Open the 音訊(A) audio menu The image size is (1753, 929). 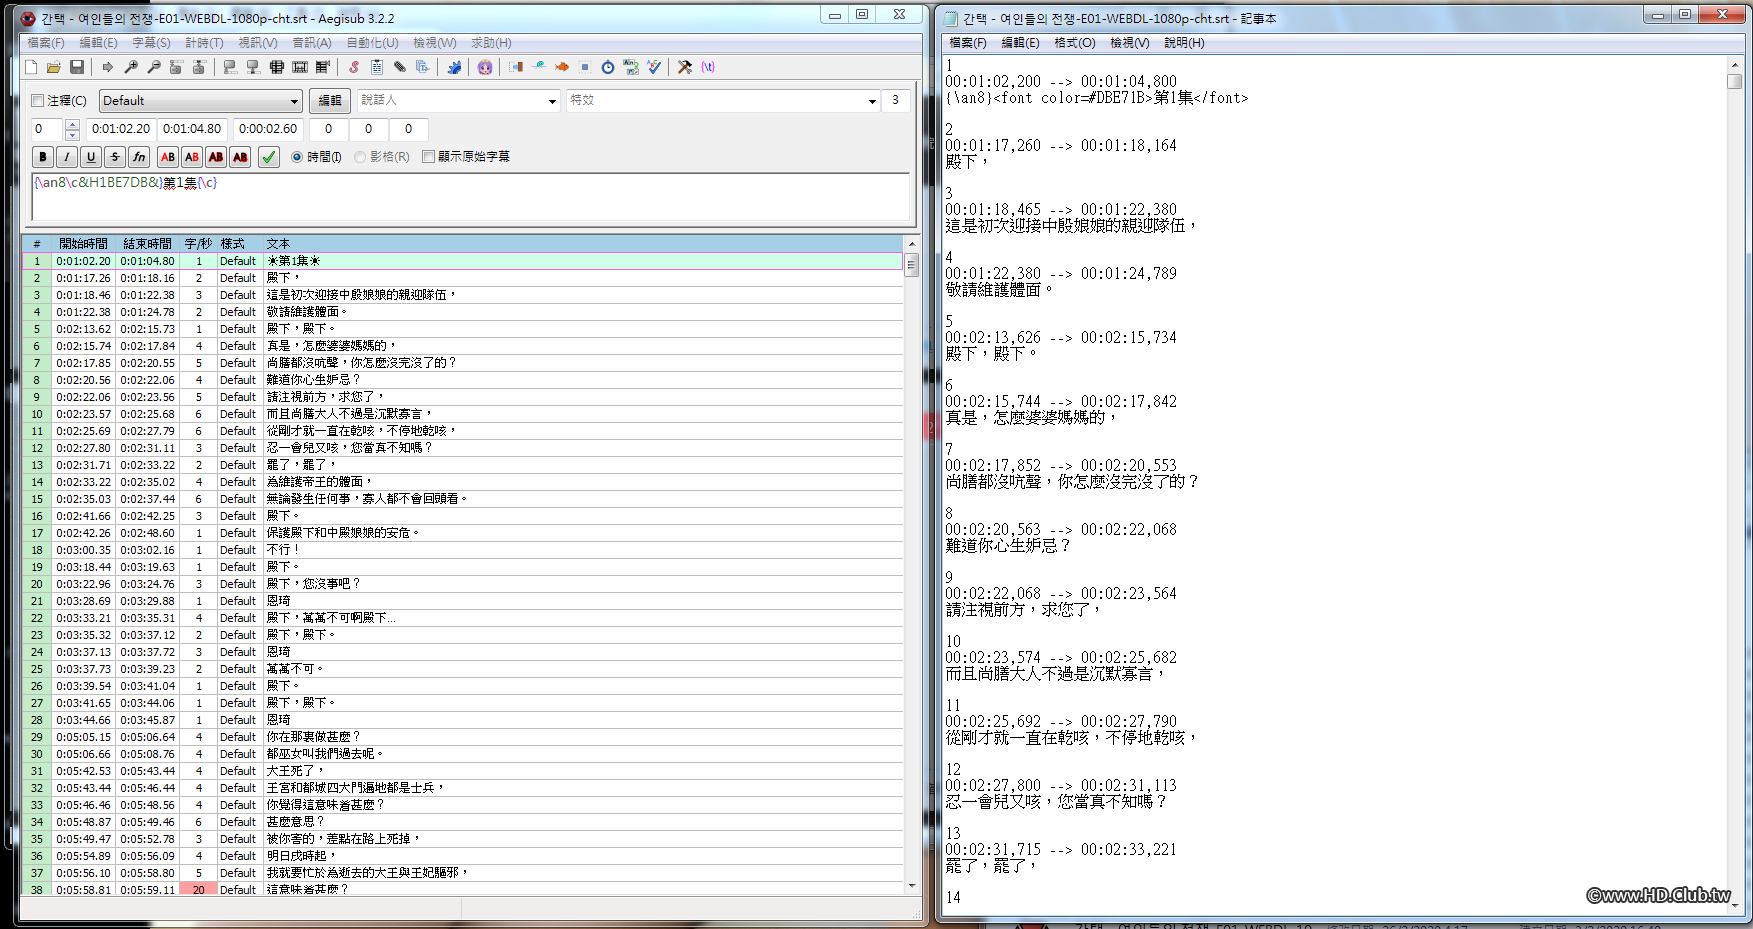[x=312, y=43]
